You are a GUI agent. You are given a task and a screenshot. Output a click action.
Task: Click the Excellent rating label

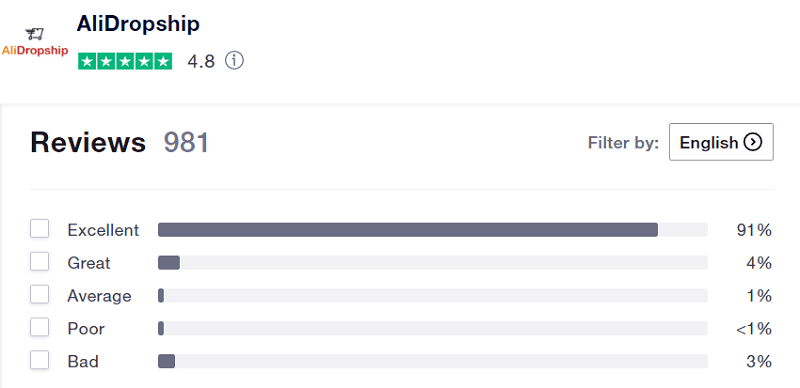point(103,230)
